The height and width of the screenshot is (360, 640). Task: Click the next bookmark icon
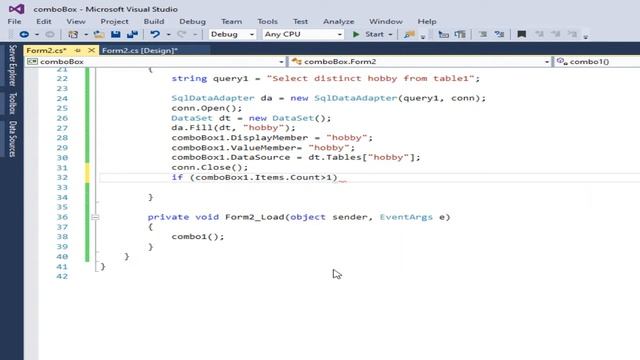point(556,34)
